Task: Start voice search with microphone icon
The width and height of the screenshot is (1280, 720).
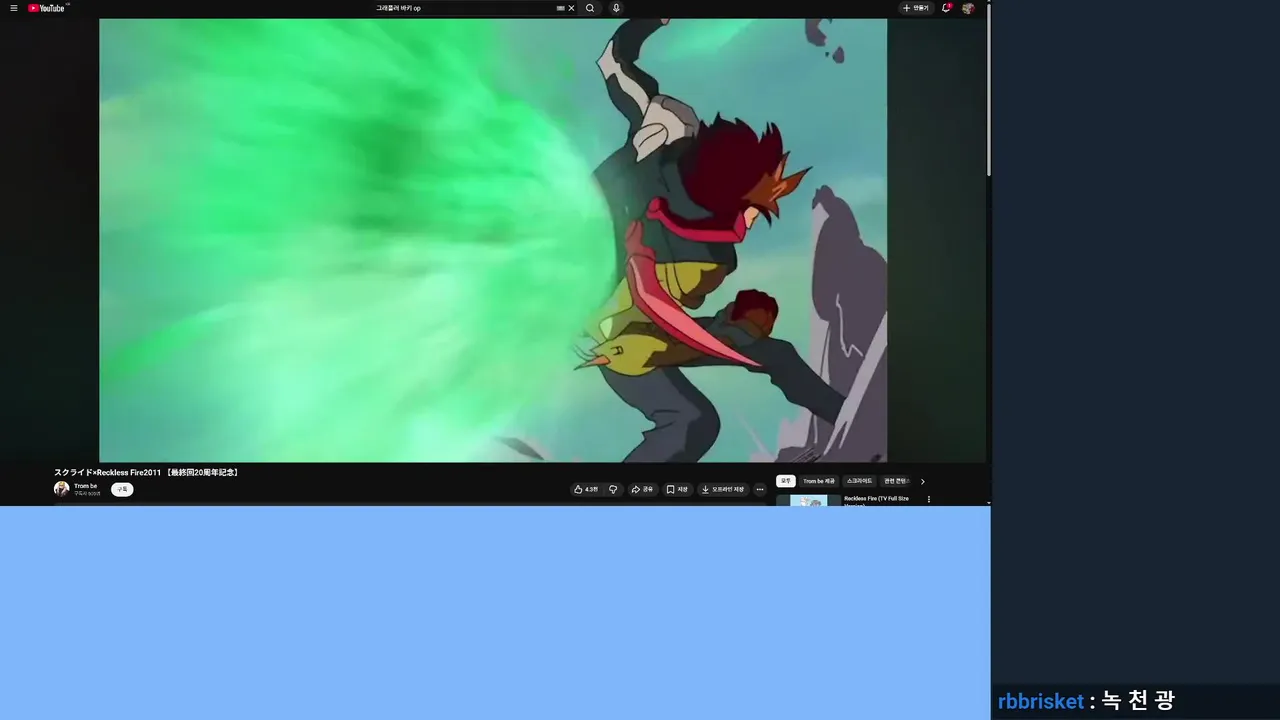Action: 616,8
